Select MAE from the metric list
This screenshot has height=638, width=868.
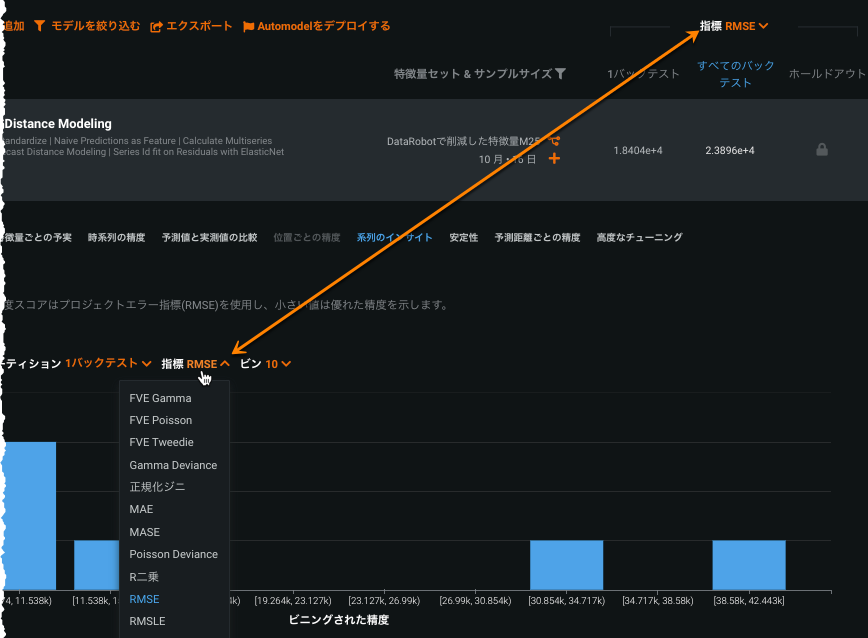141,509
